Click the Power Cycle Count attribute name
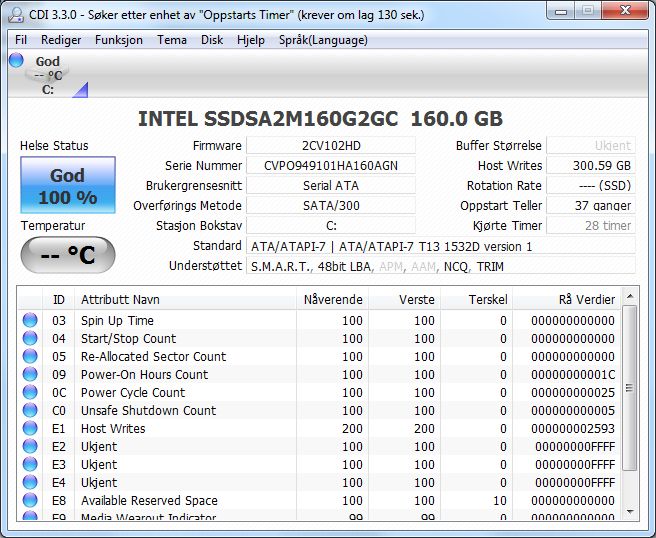This screenshot has width=656, height=538. (133, 392)
